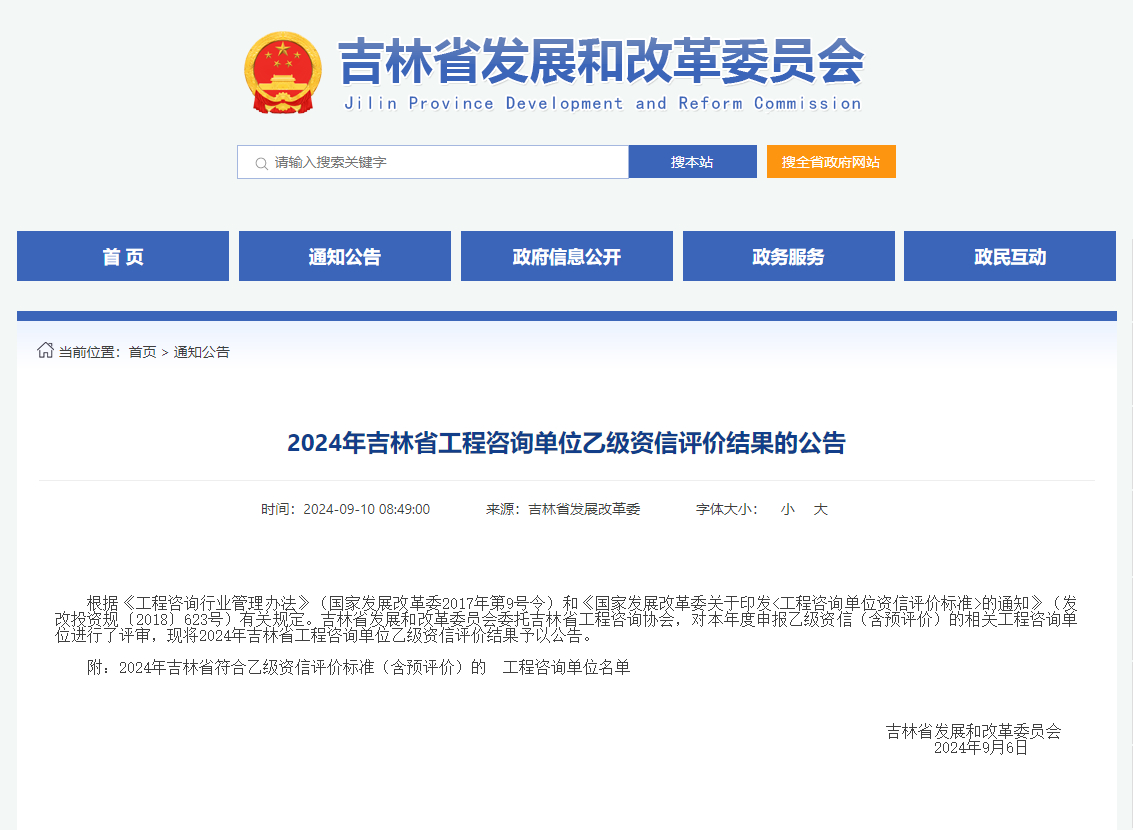
Task: Set font size to 小
Action: 788,509
